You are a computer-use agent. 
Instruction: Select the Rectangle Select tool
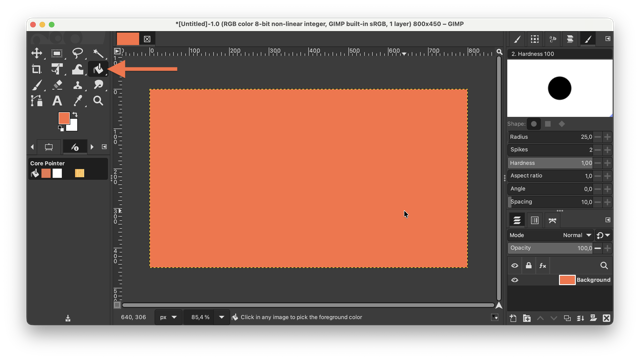coord(57,53)
